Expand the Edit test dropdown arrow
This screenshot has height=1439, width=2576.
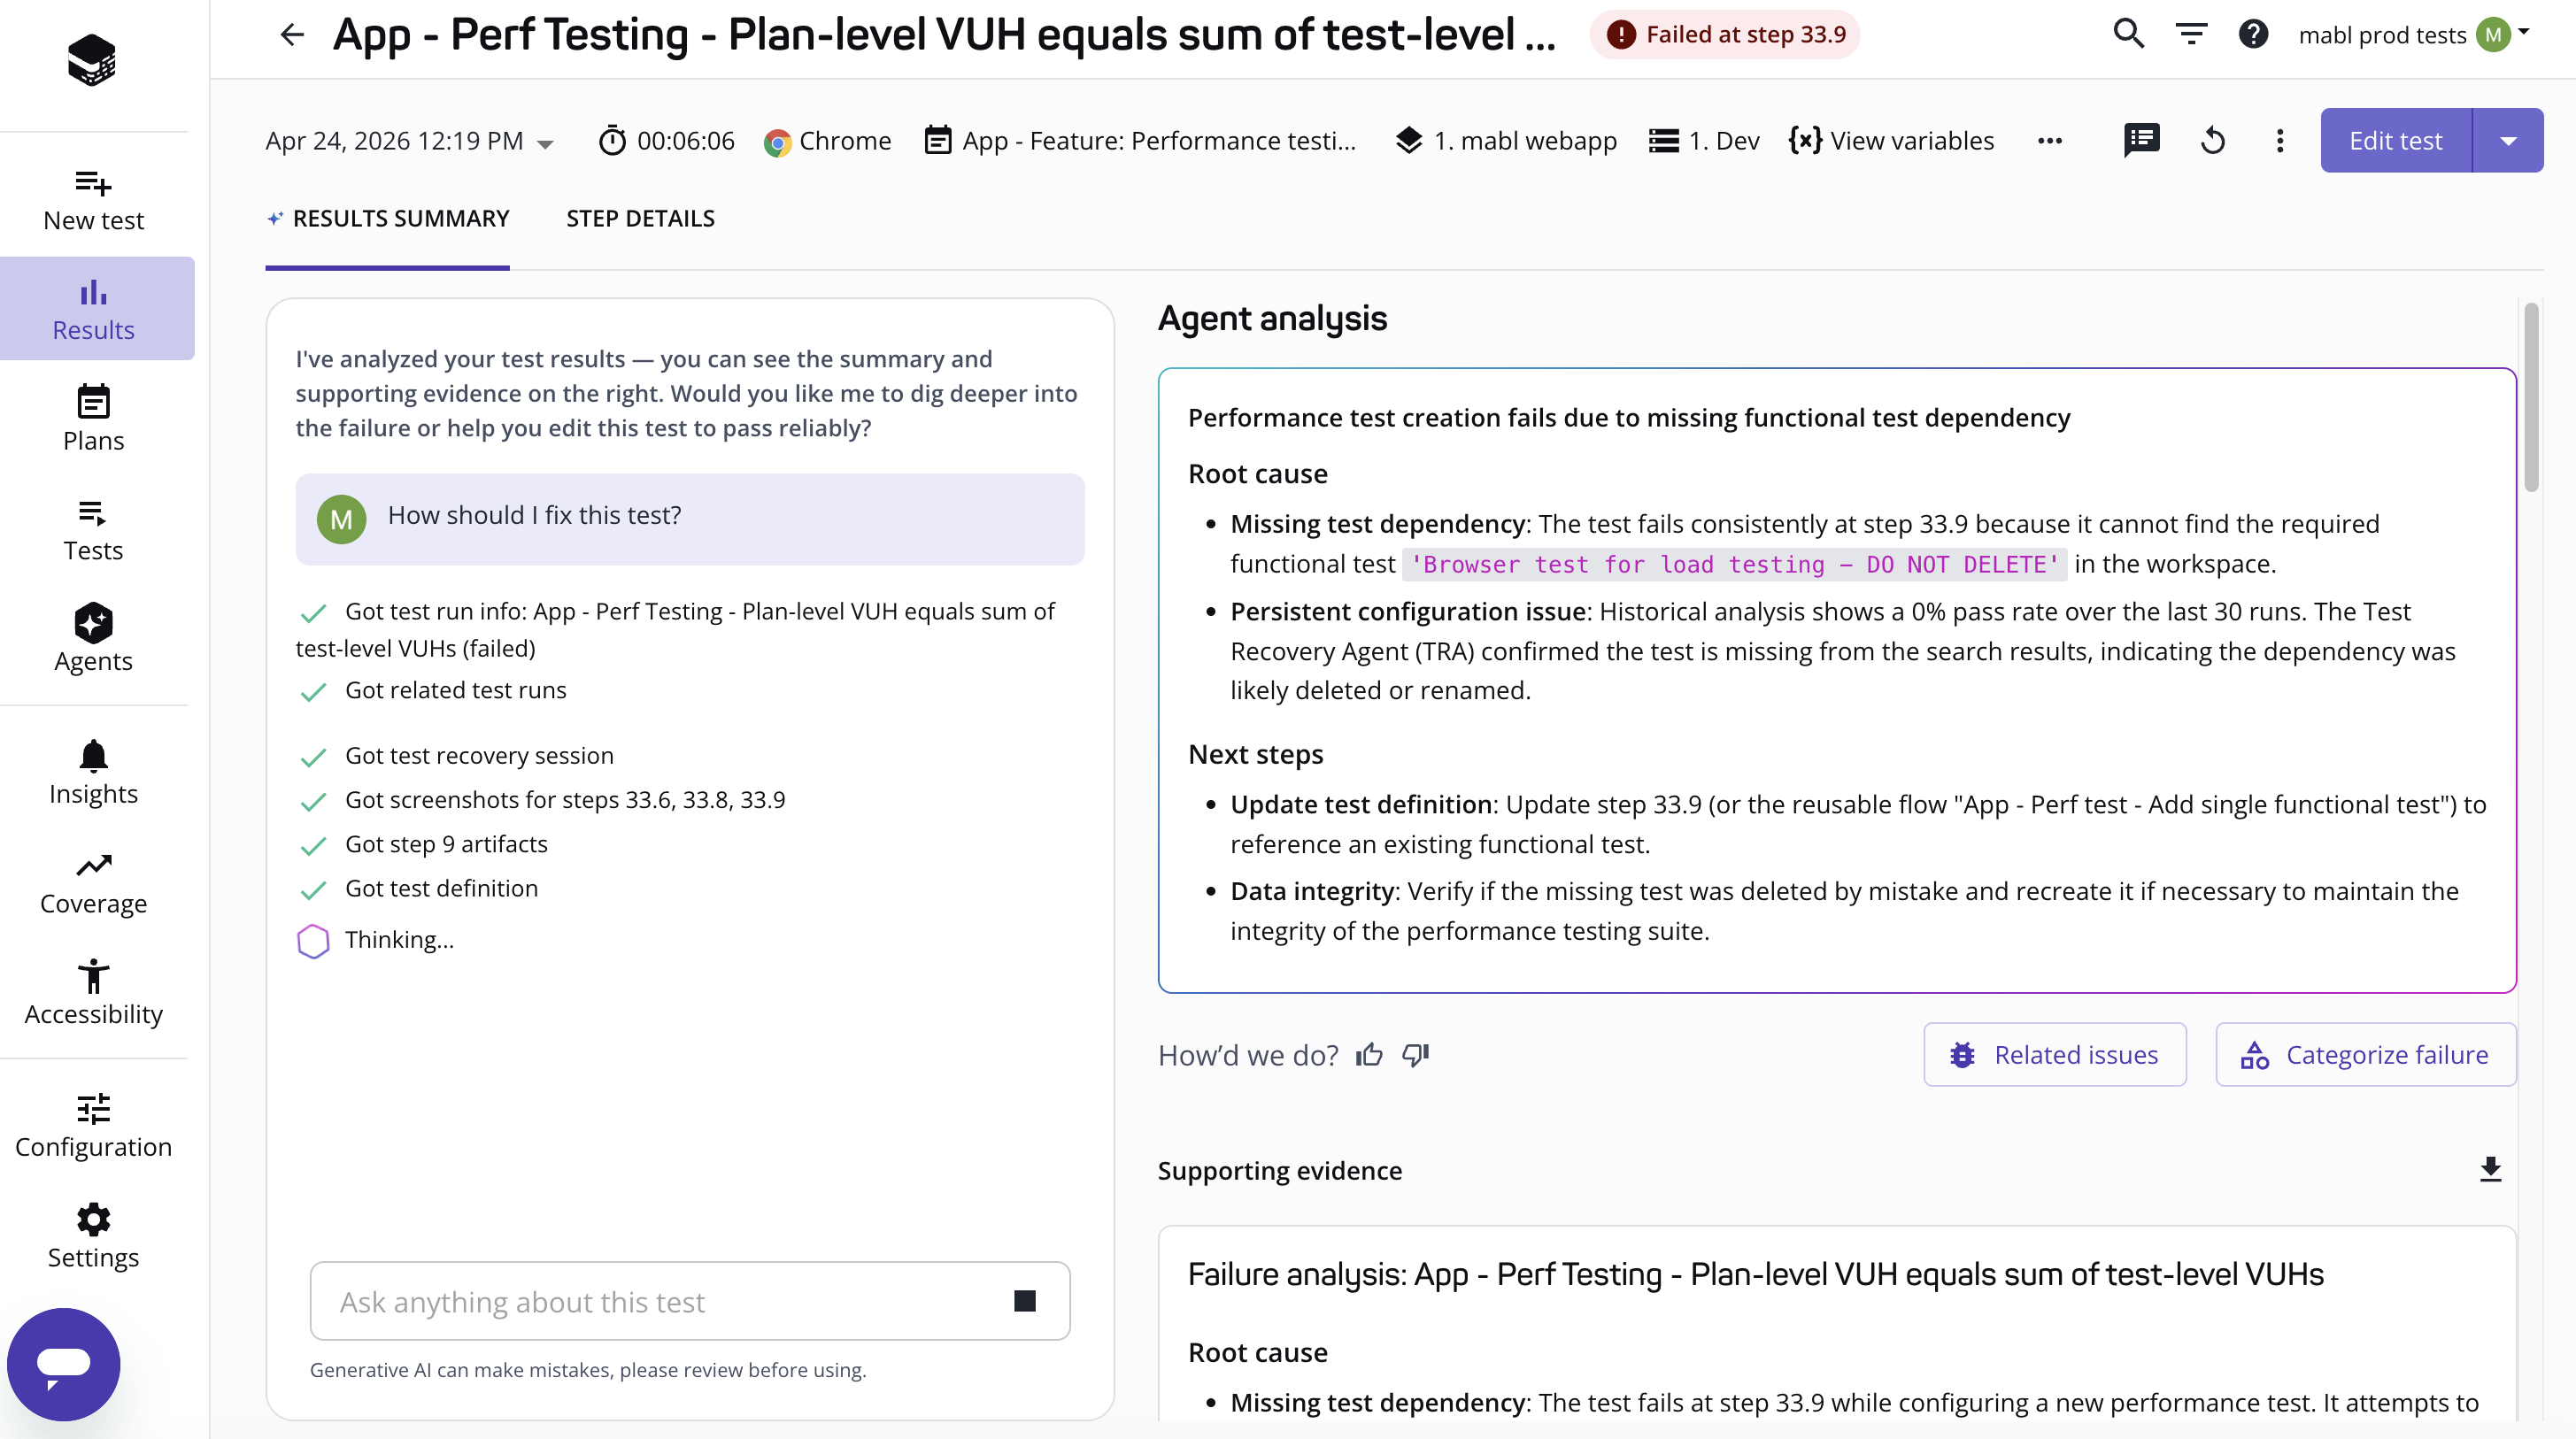(x=2508, y=141)
